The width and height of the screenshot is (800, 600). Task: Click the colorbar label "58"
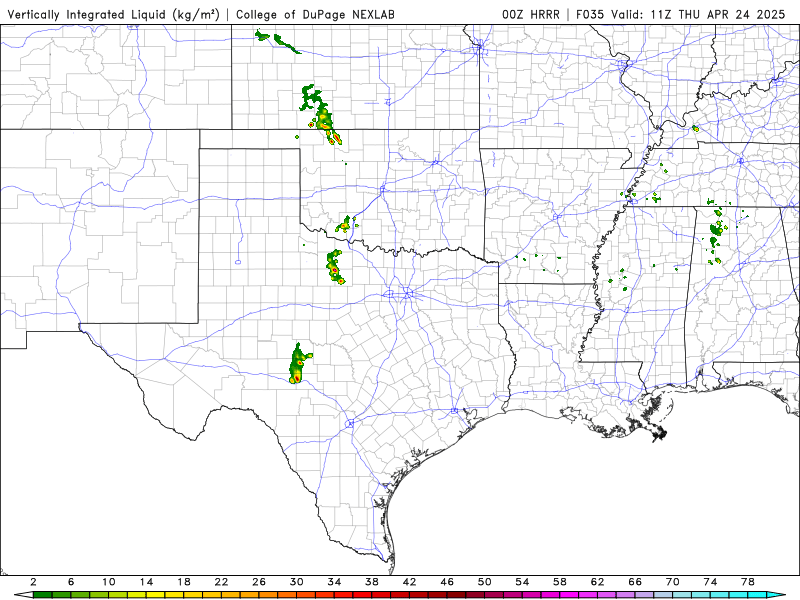click(x=560, y=582)
